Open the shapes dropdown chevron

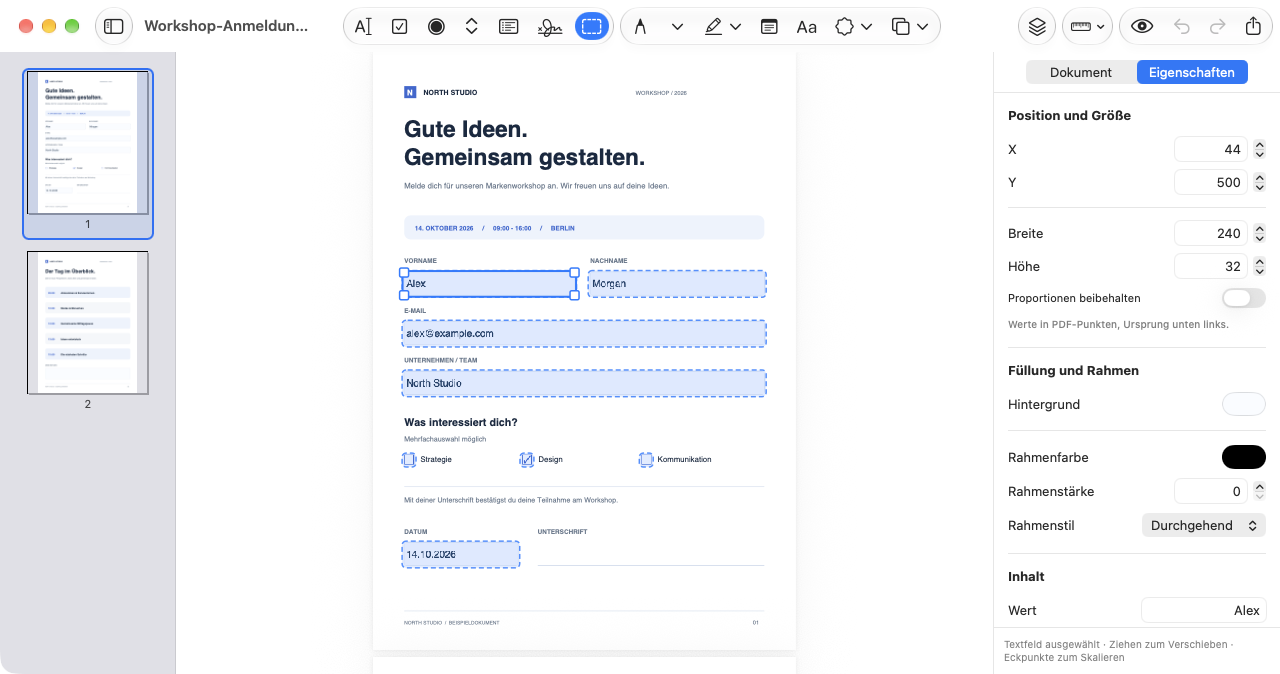coord(866,27)
